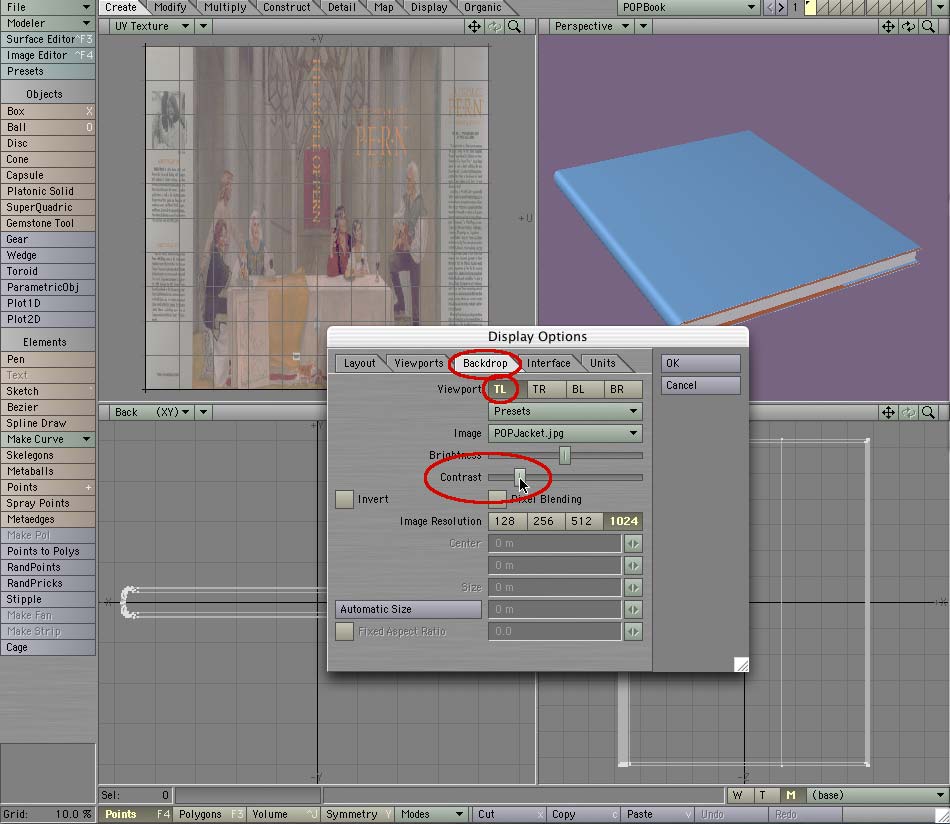Open the Image Editor
The height and width of the screenshot is (824, 950).
click(47, 55)
